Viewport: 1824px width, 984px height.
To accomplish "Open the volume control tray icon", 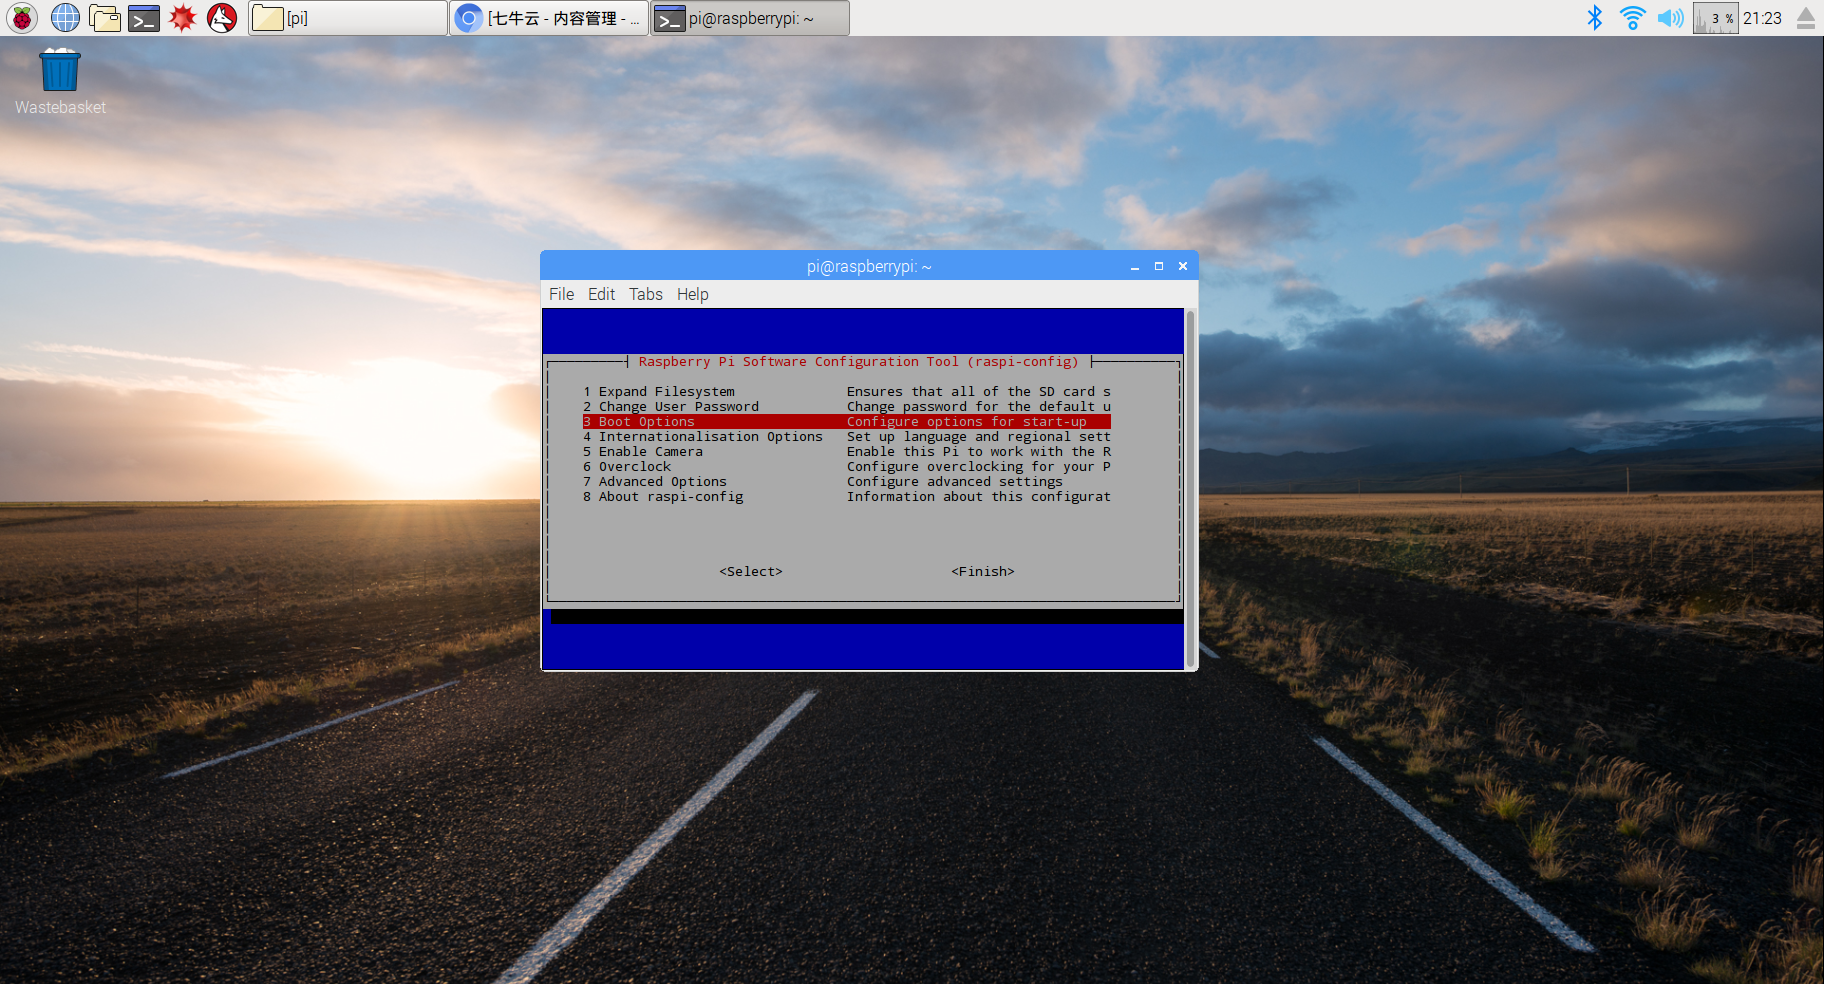I will pyautogui.click(x=1670, y=18).
